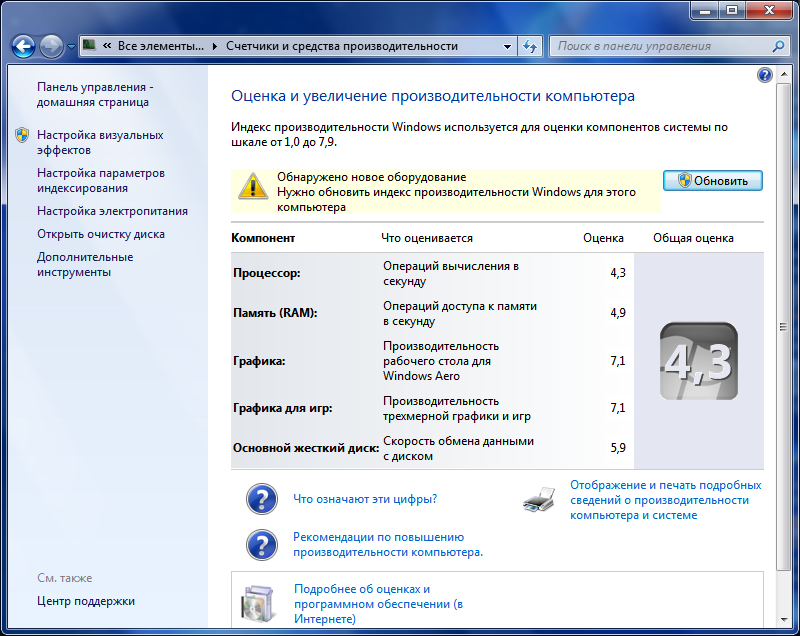This screenshot has width=800, height=636.
Task: Open 'Рекомендации по повышению производительности компьютера' link
Action: [x=388, y=544]
